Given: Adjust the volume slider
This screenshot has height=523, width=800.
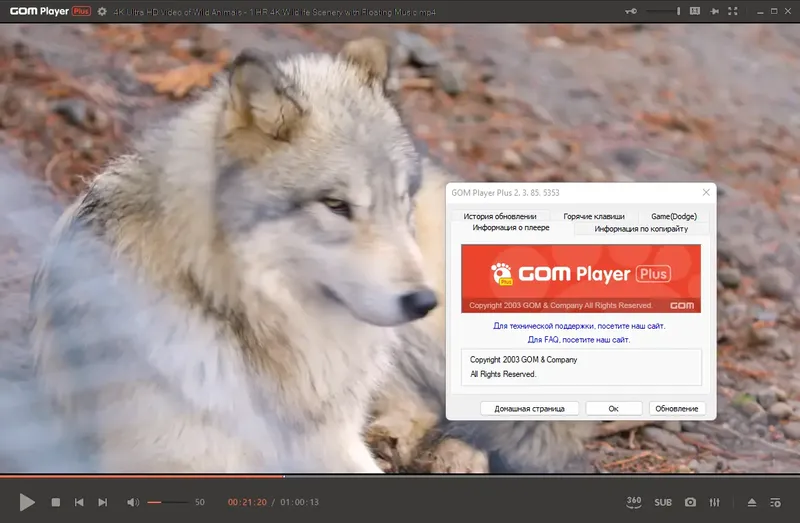Looking at the screenshot, I should click(168, 503).
